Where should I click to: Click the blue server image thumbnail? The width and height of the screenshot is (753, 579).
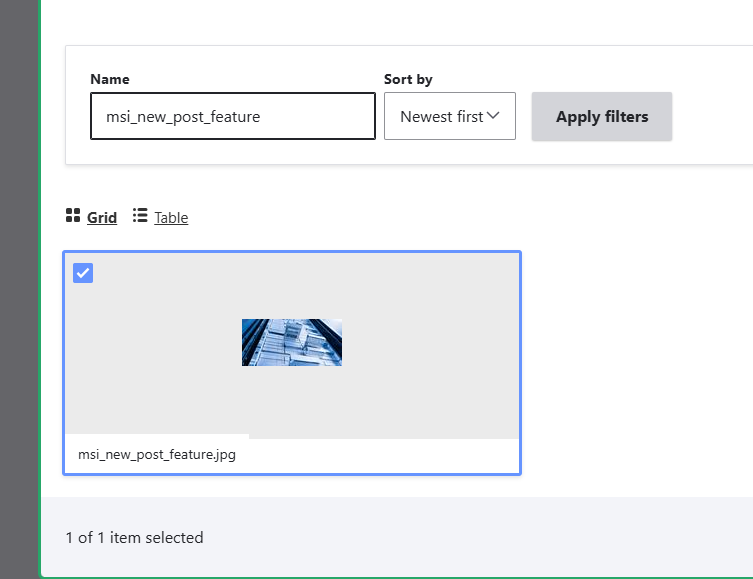(292, 342)
